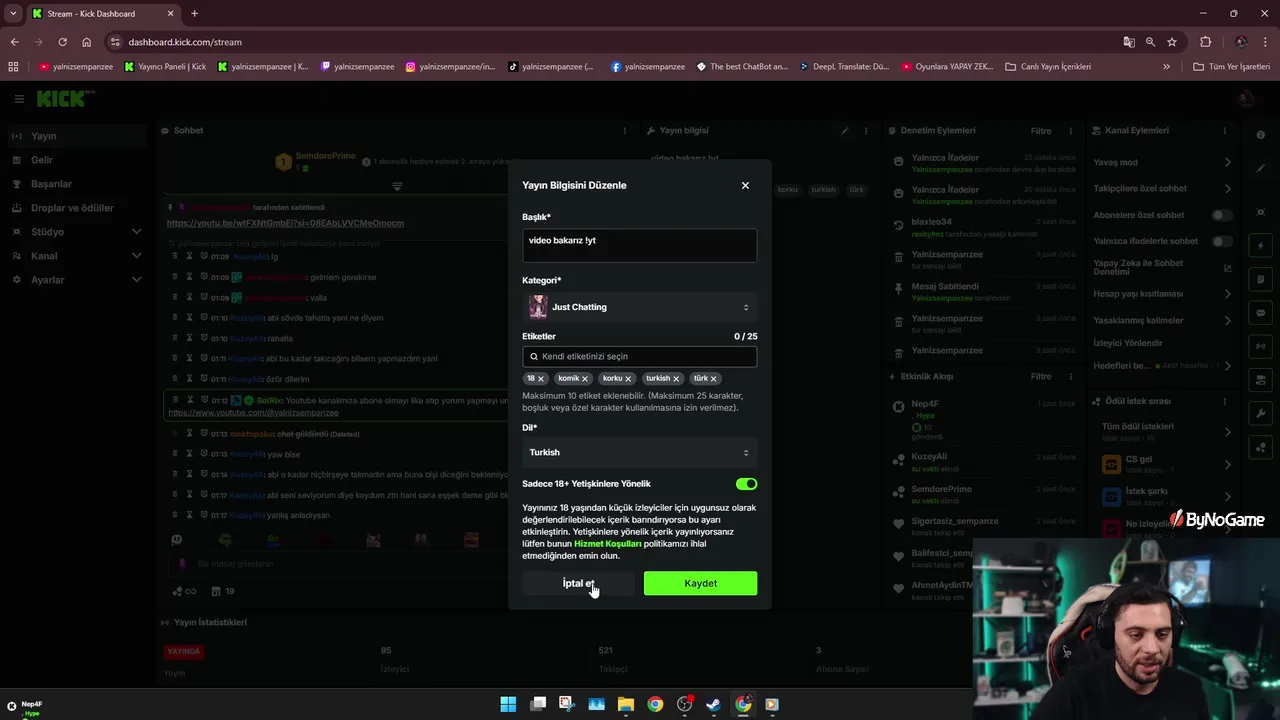This screenshot has width=1280, height=720.
Task: Click Filtre in Etkinlik Akışı panel
Action: tap(1041, 377)
